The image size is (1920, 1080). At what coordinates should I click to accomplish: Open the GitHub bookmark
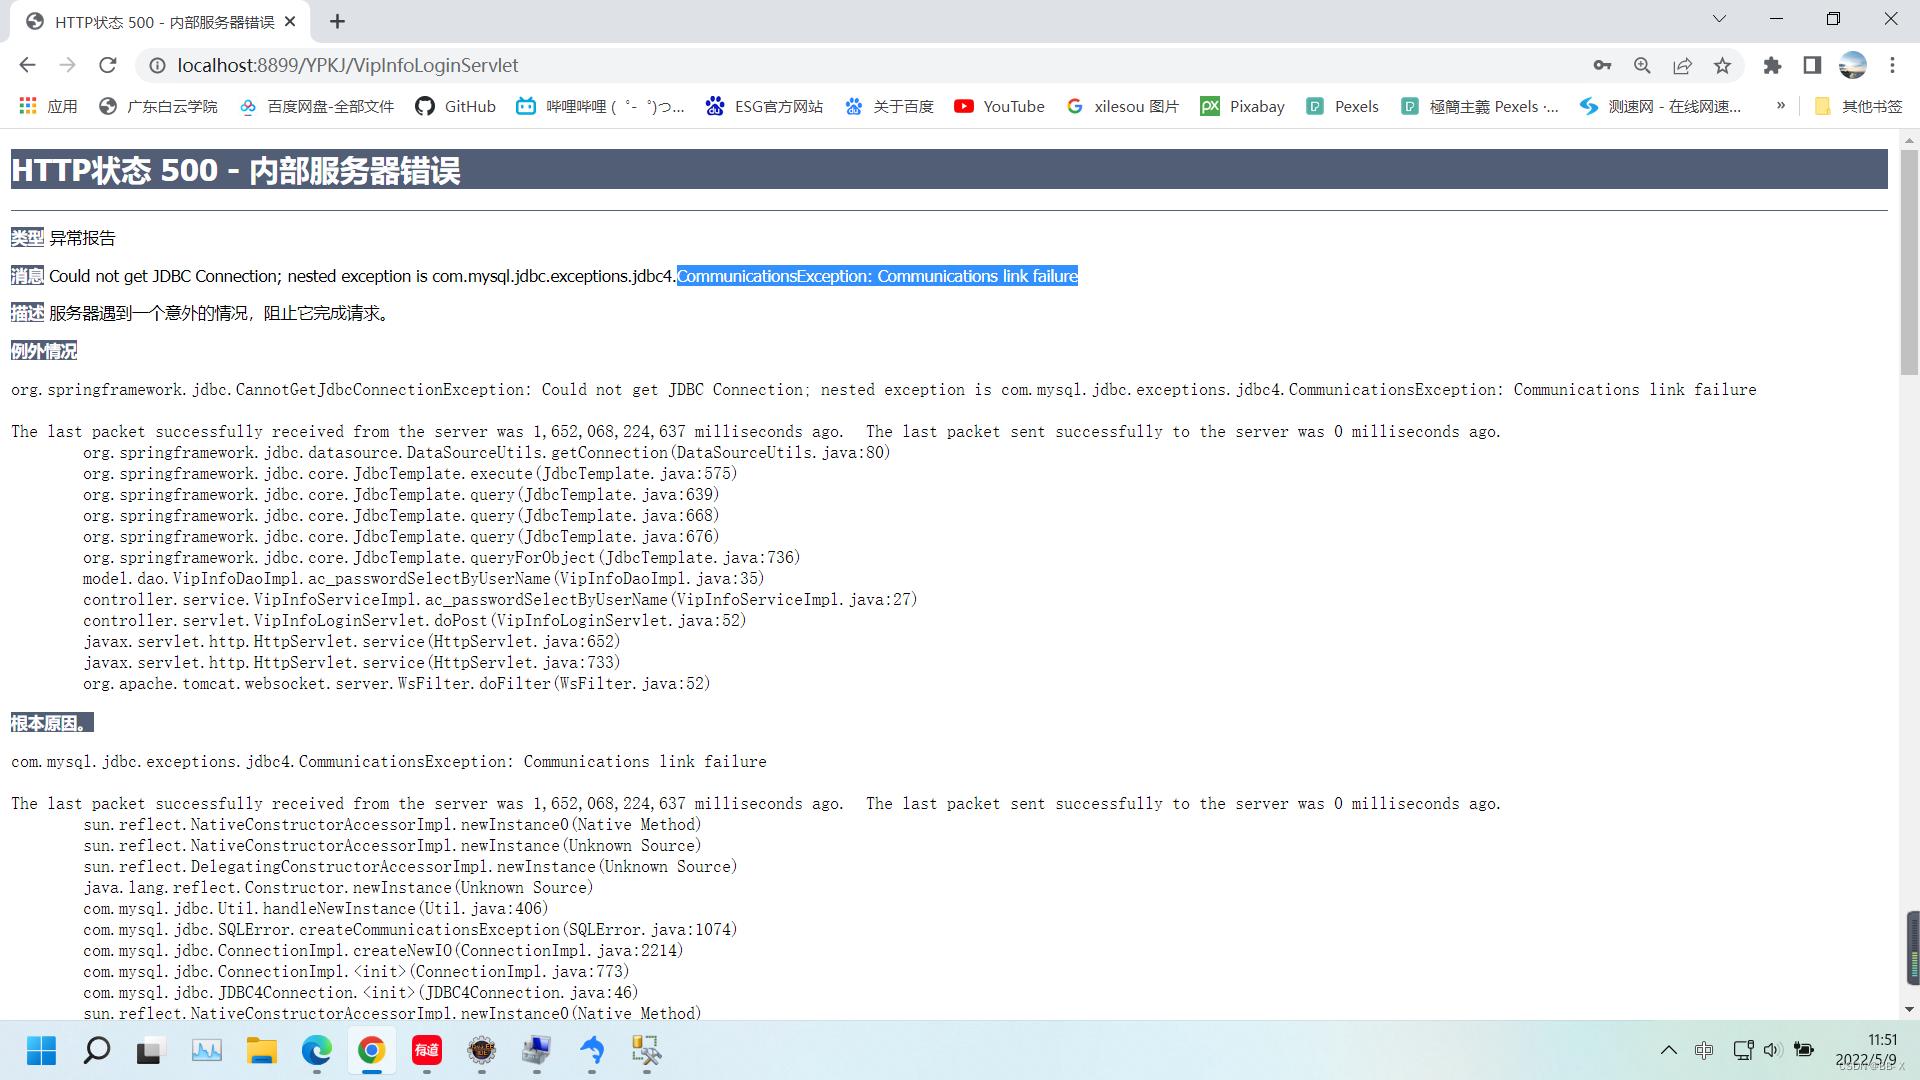click(456, 106)
